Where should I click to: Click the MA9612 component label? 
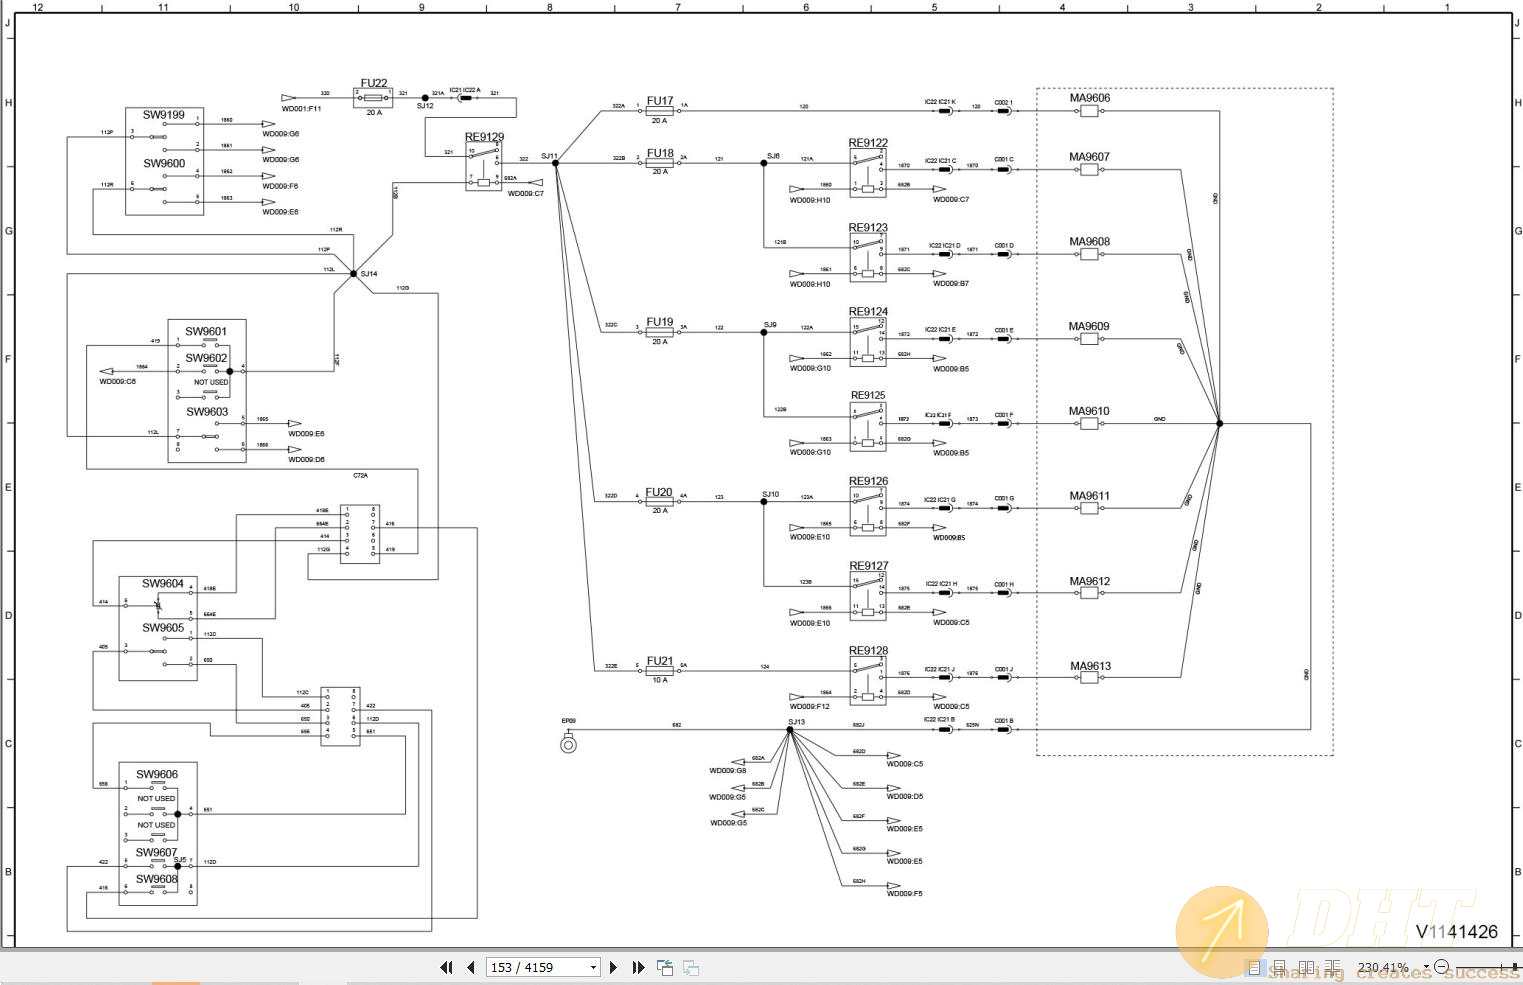[x=1089, y=581]
